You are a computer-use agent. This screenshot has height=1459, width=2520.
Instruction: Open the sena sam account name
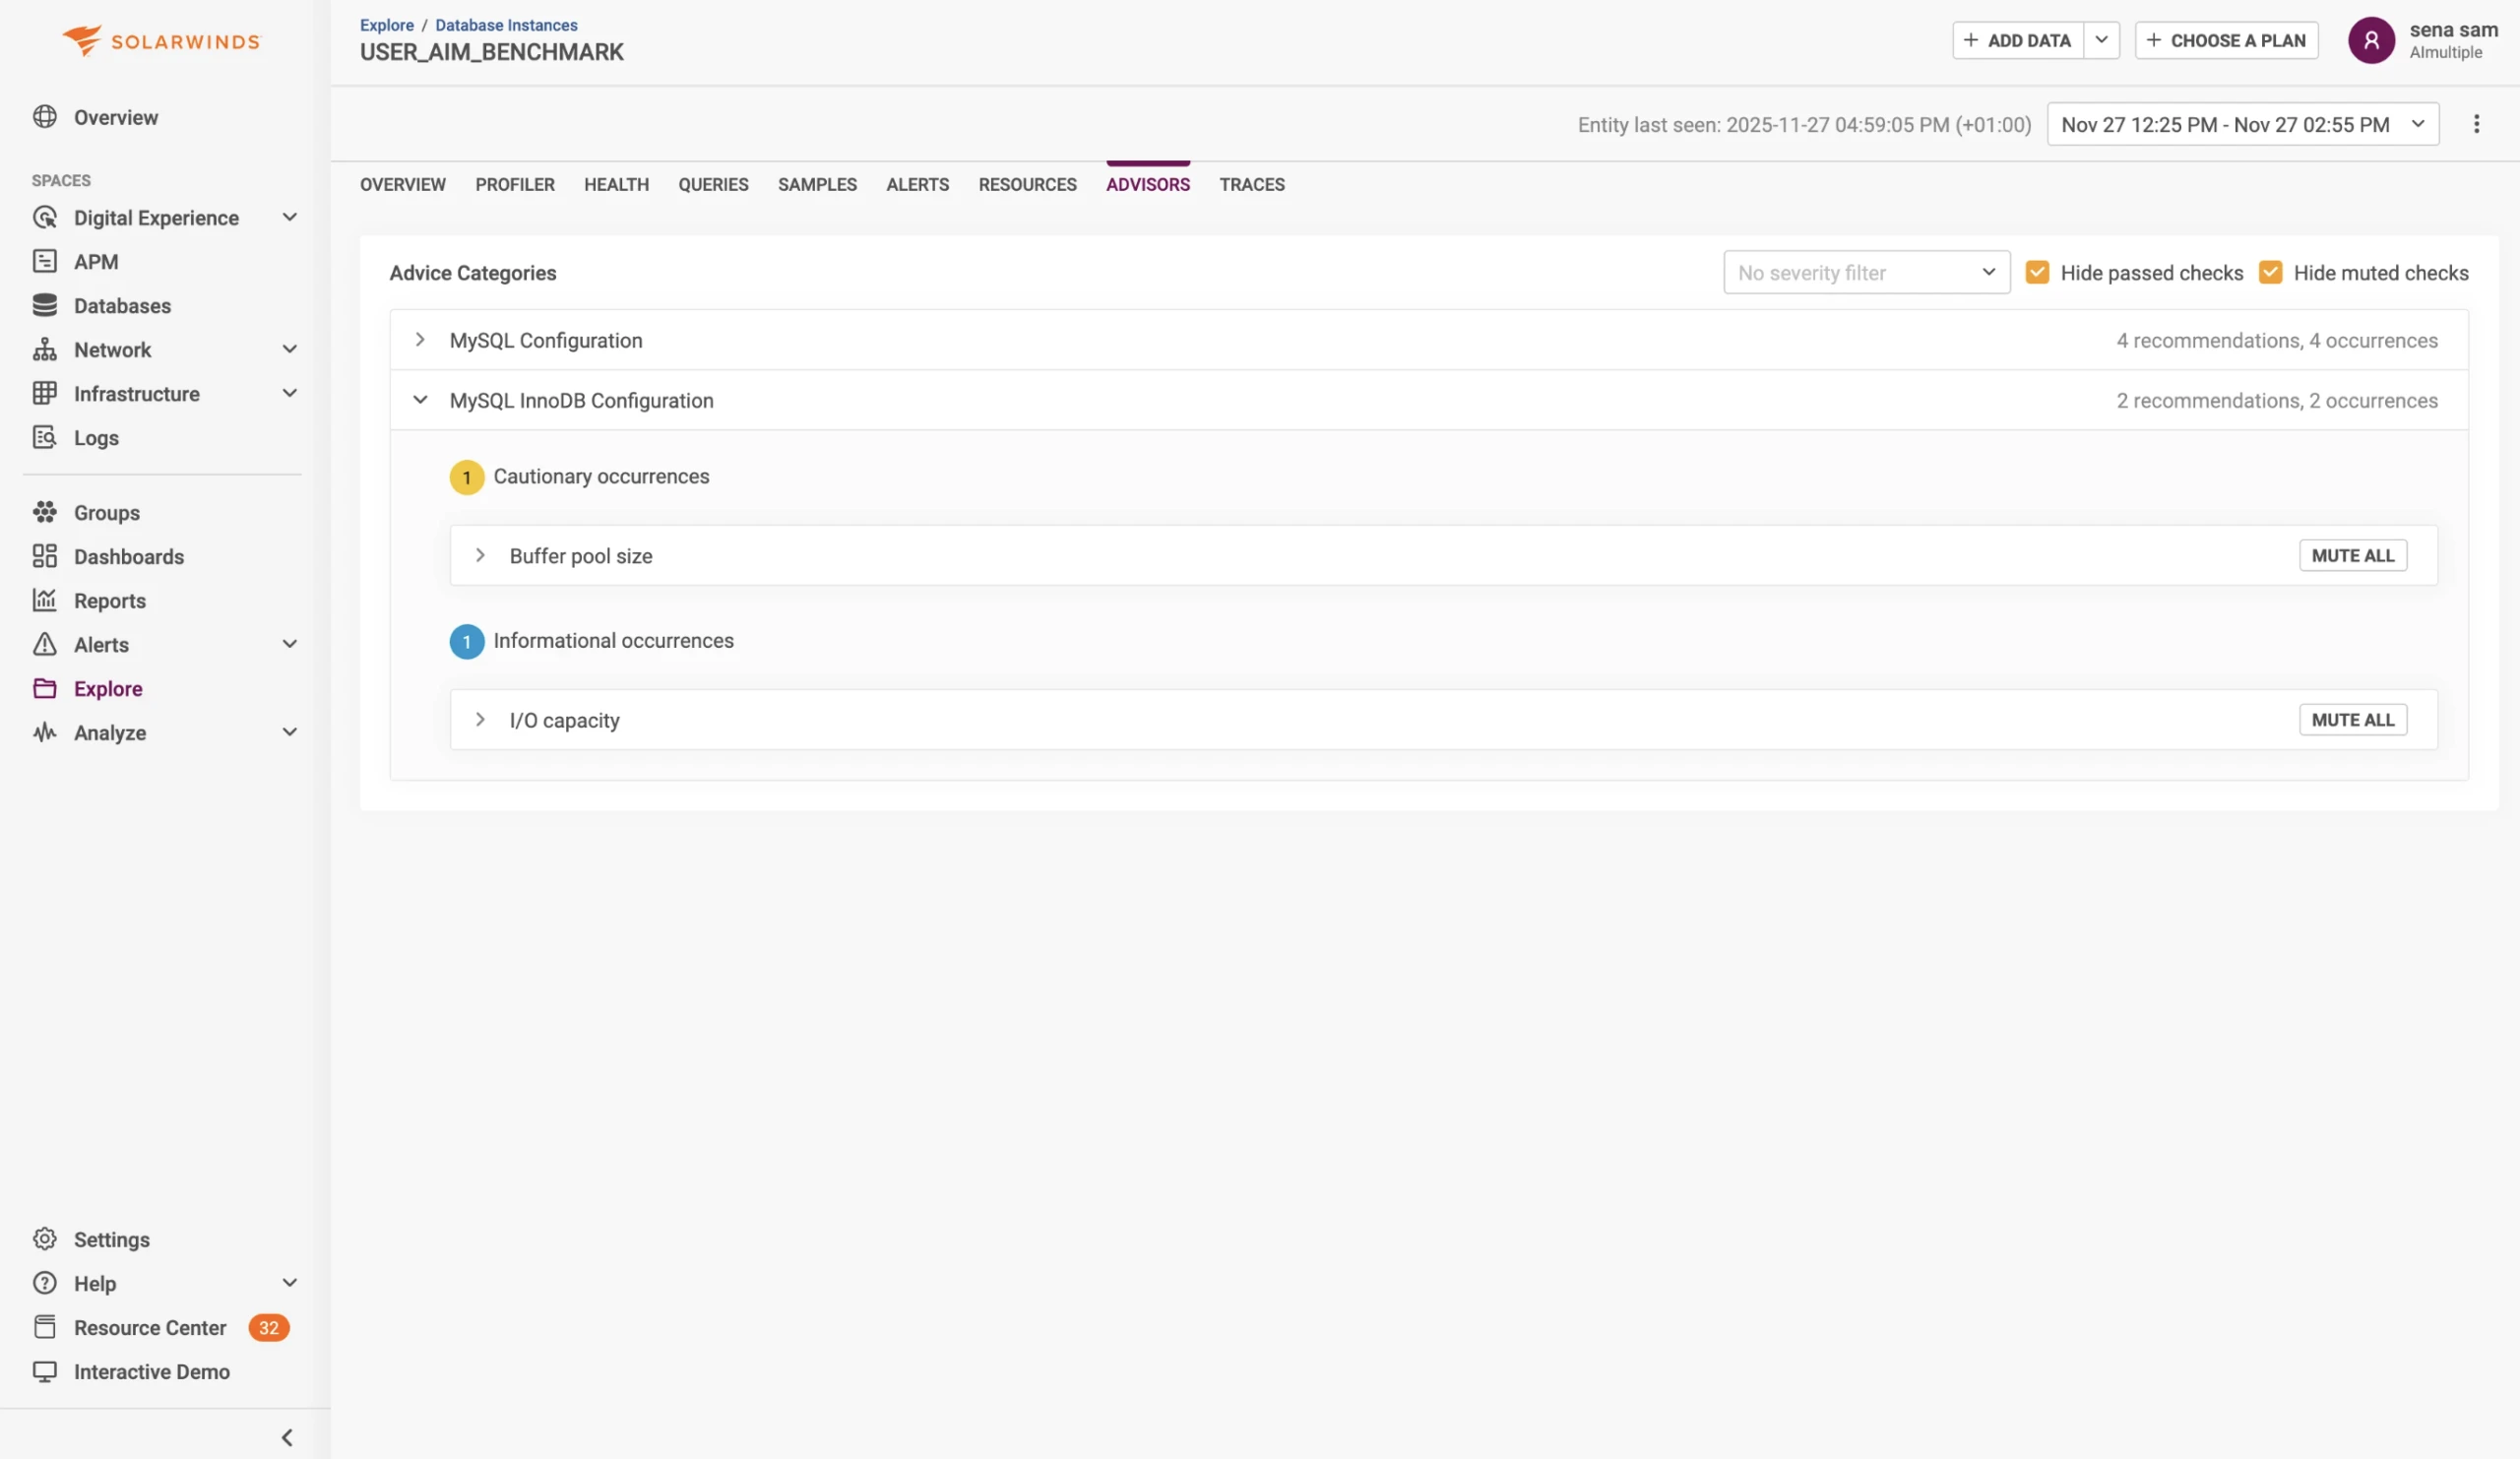[2453, 30]
